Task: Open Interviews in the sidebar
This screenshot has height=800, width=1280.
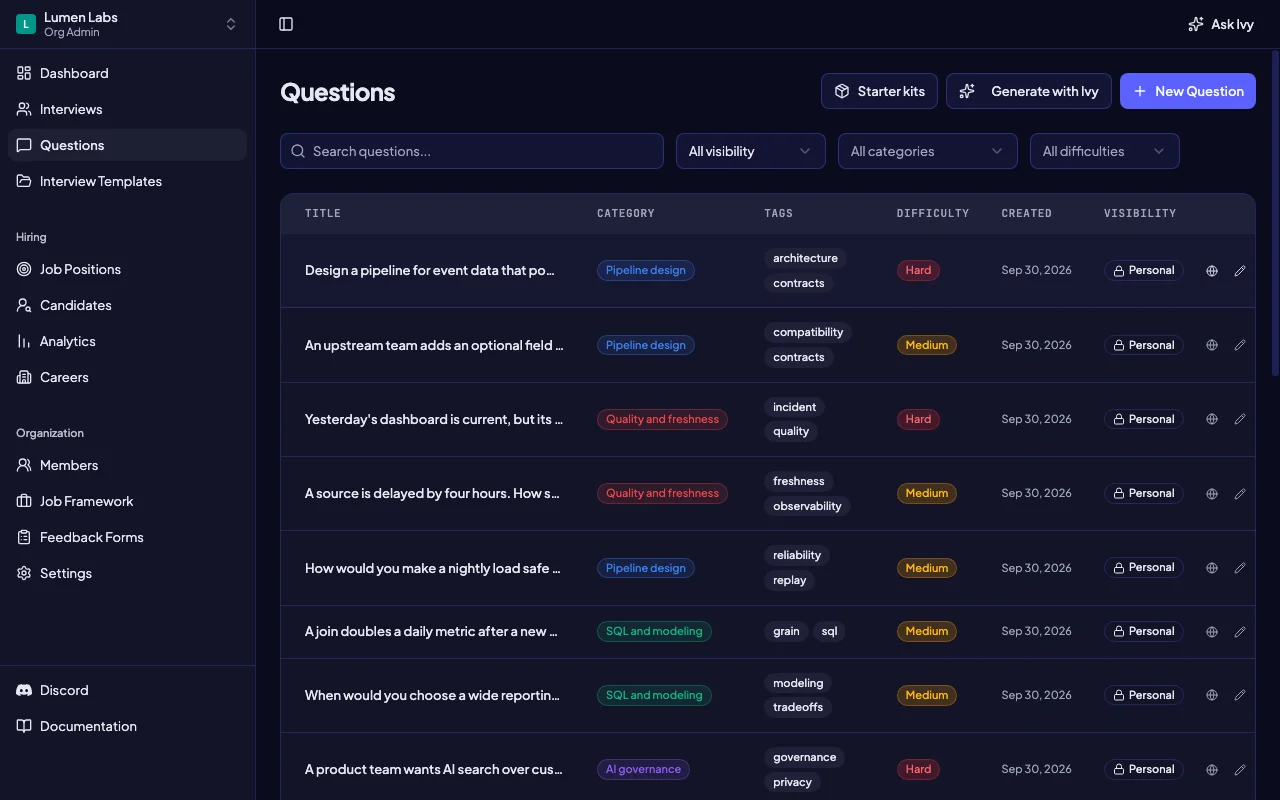Action: coord(127,109)
